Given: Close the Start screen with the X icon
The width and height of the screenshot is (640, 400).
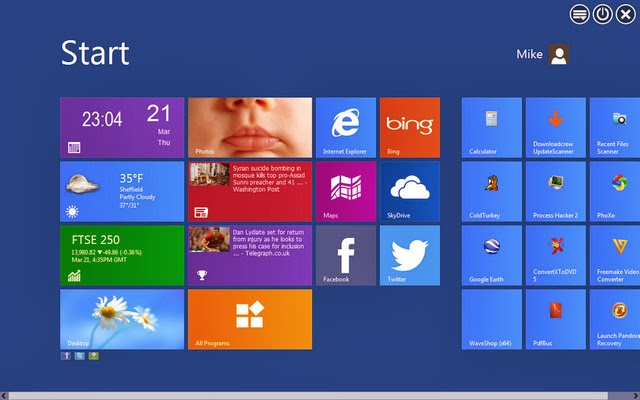Looking at the screenshot, I should tap(626, 15).
